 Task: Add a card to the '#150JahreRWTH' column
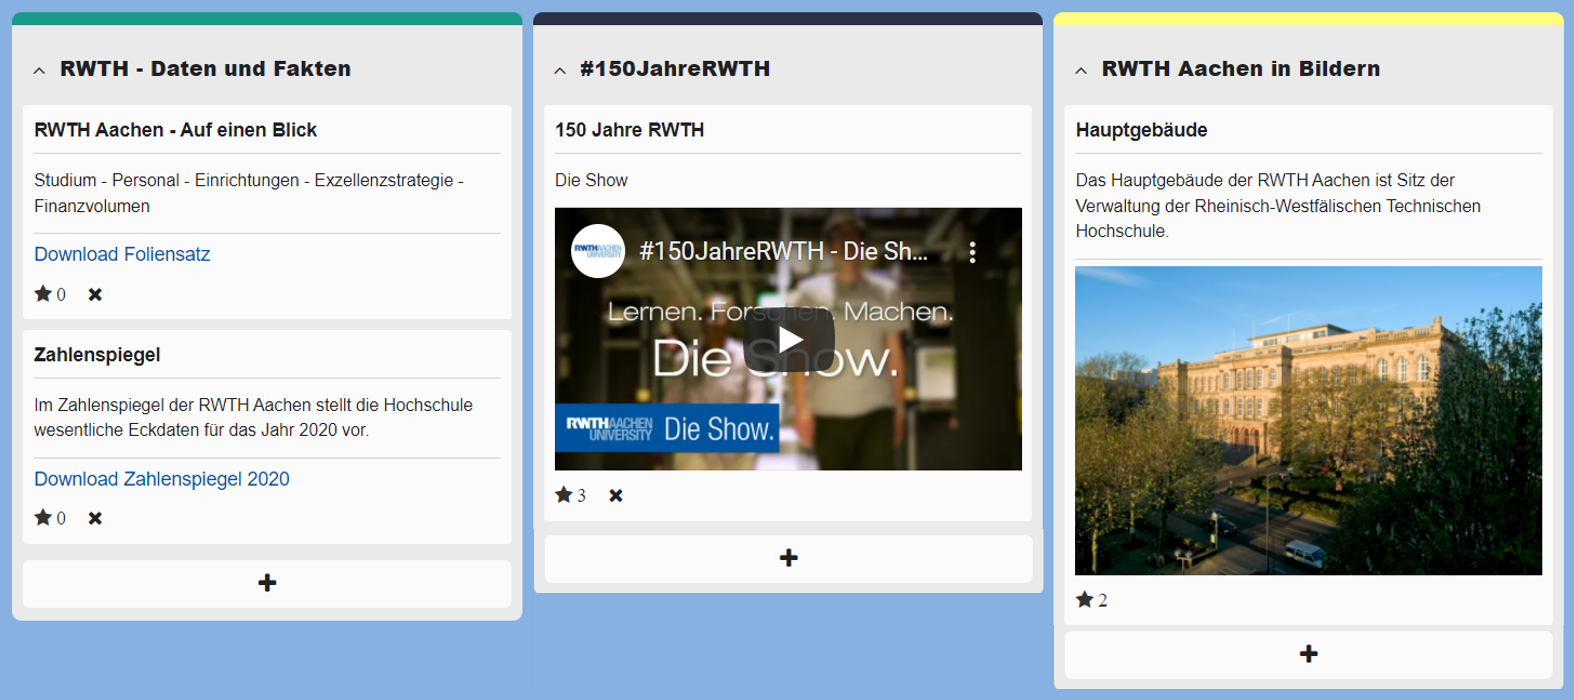tap(788, 558)
